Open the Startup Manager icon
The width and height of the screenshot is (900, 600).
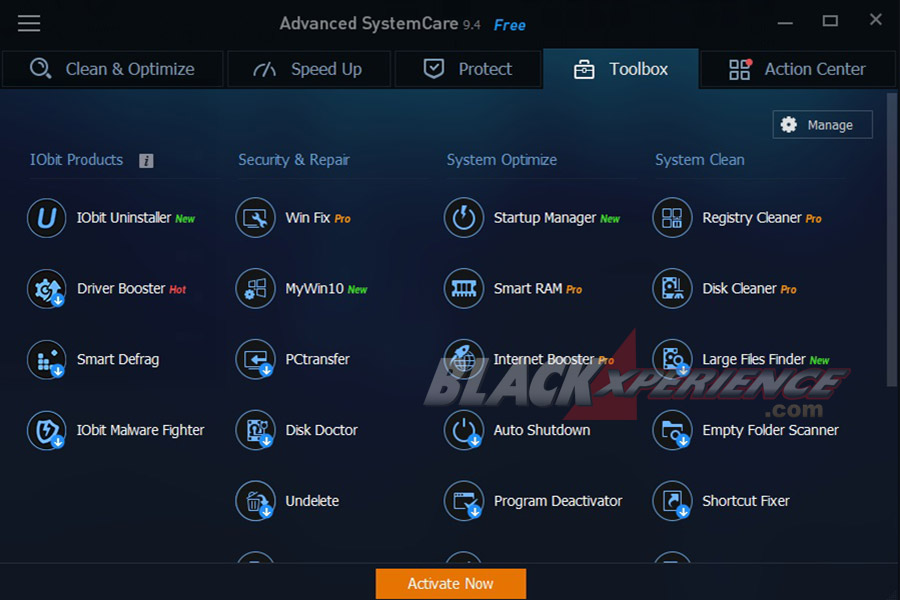(x=464, y=218)
